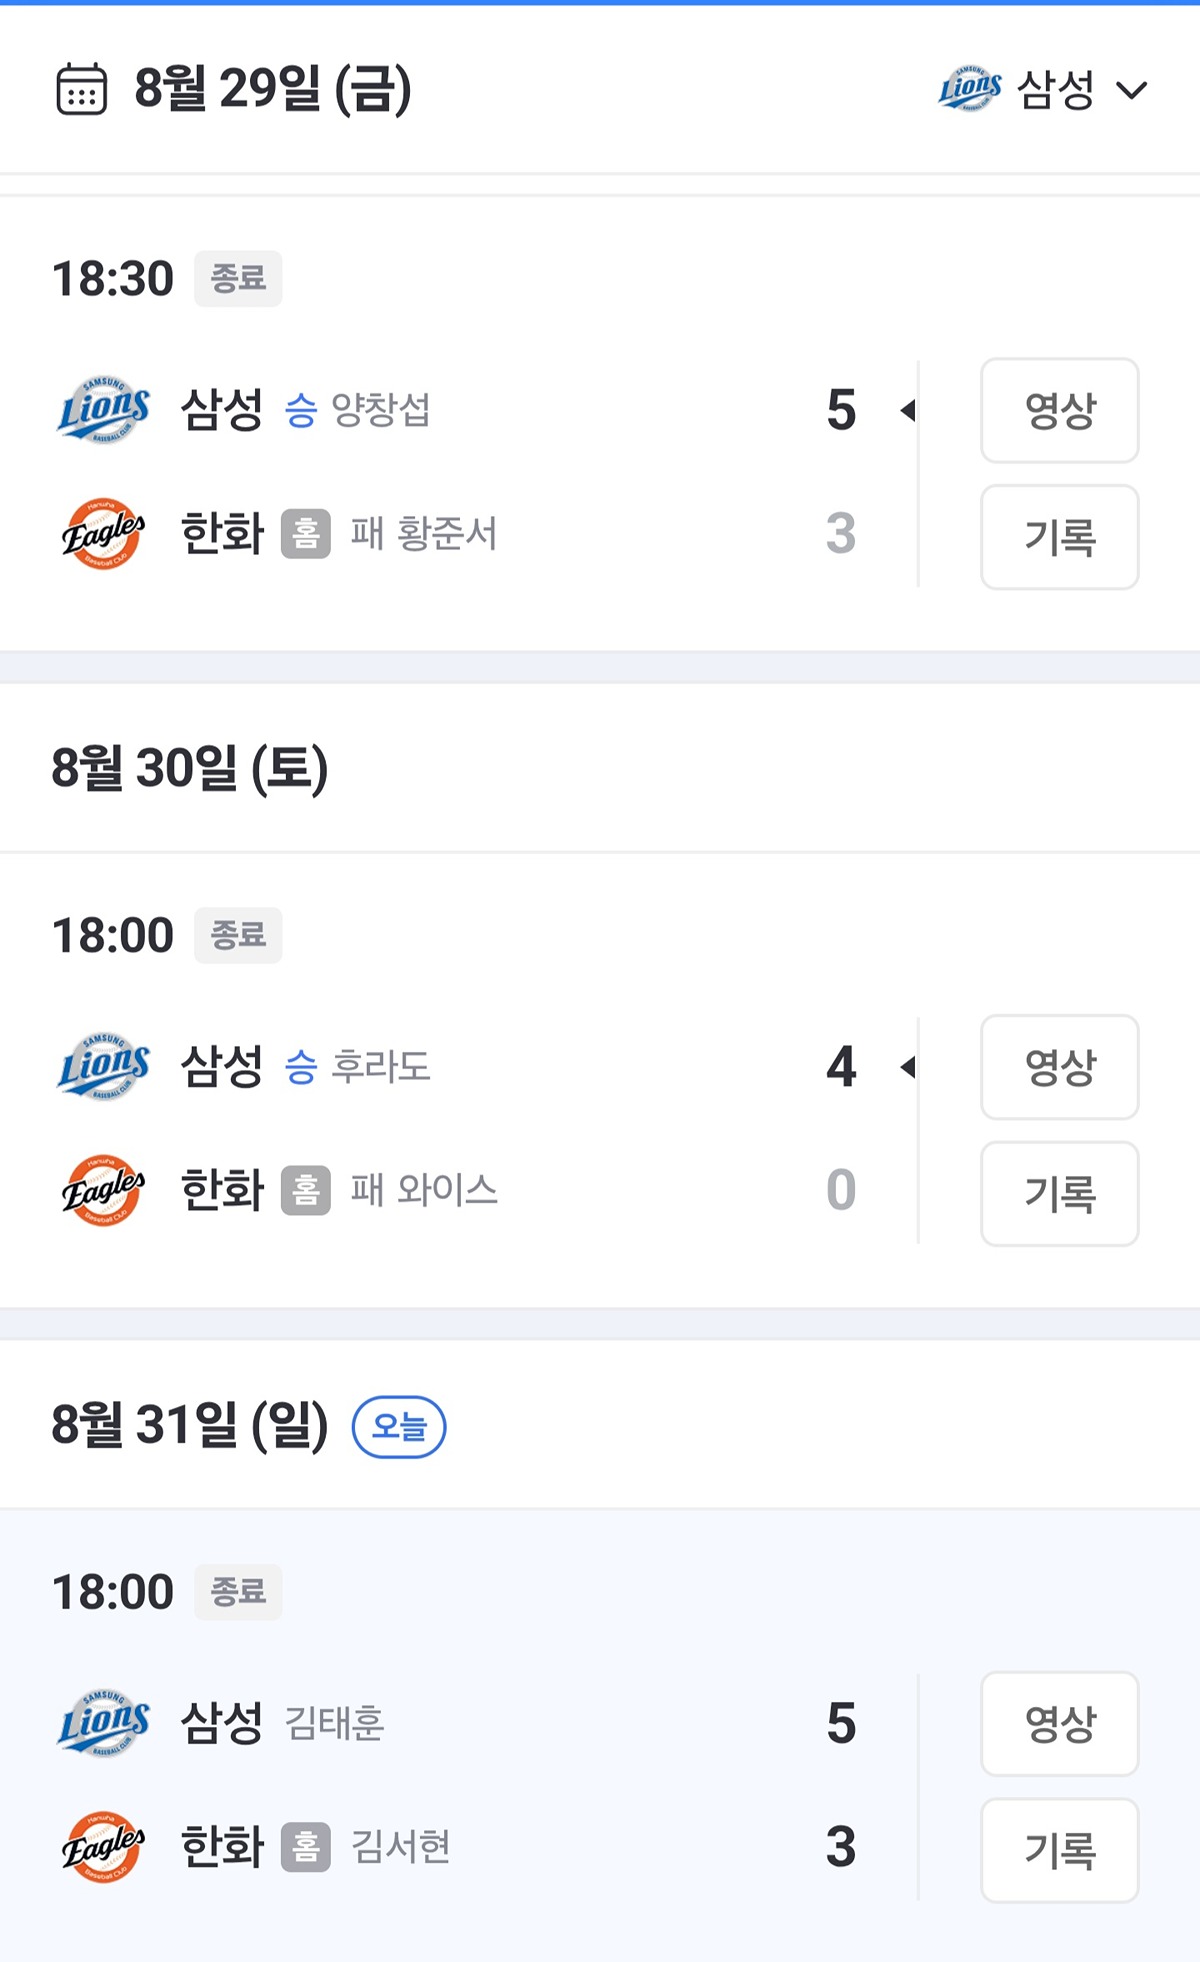Click losing pitcher 와이스 name
1200x1962 pixels.
coord(447,1190)
